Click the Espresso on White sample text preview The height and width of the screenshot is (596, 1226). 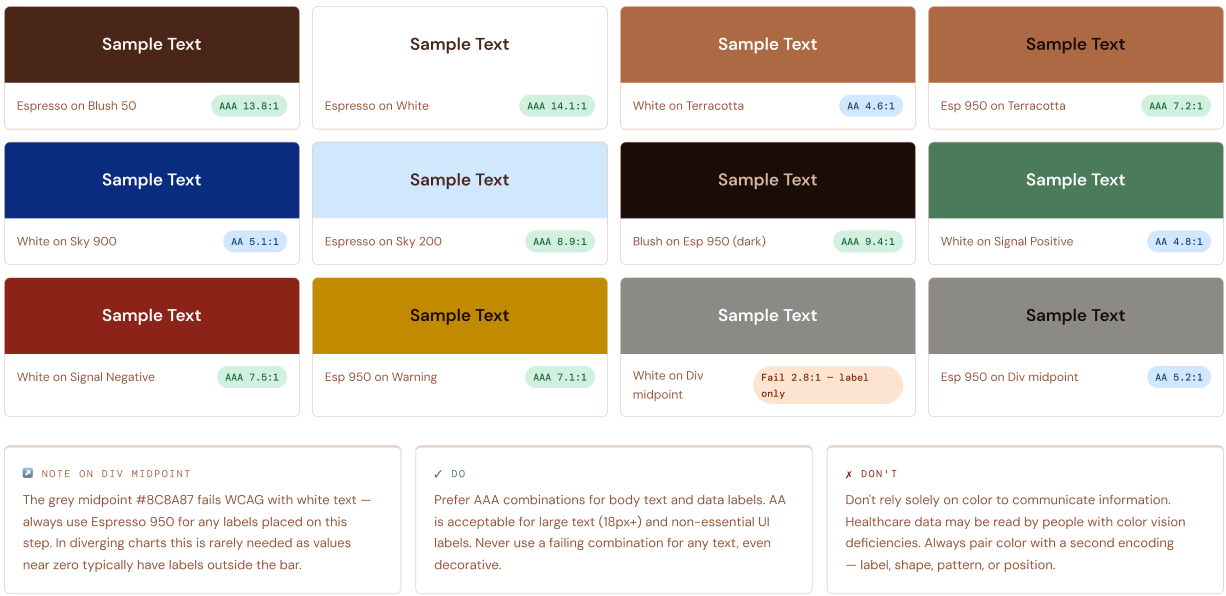tap(460, 45)
